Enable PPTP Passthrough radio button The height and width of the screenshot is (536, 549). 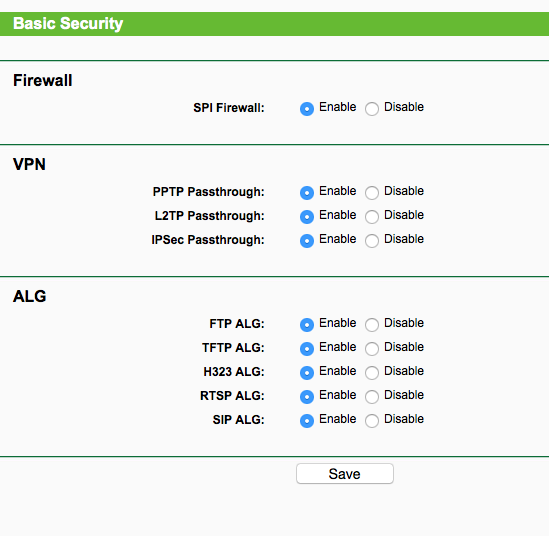pos(307,193)
